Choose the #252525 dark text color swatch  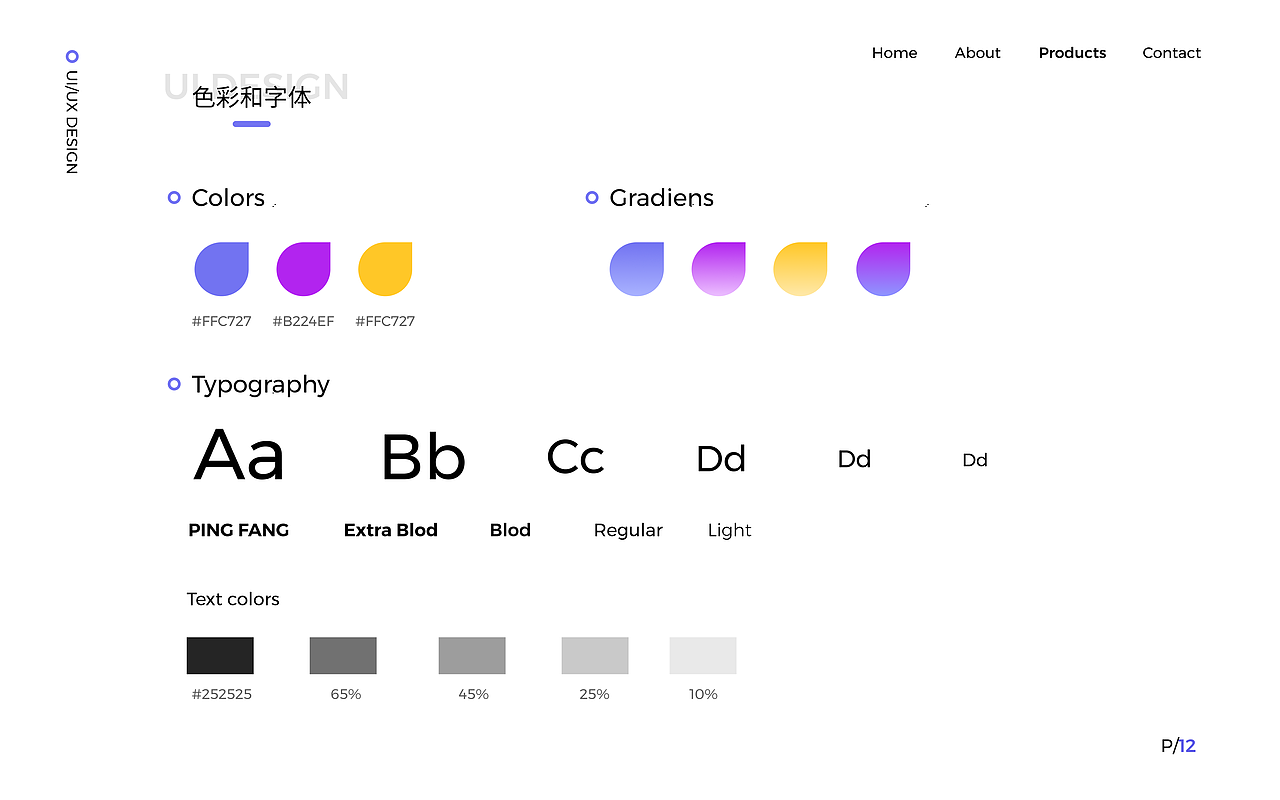[220, 656]
